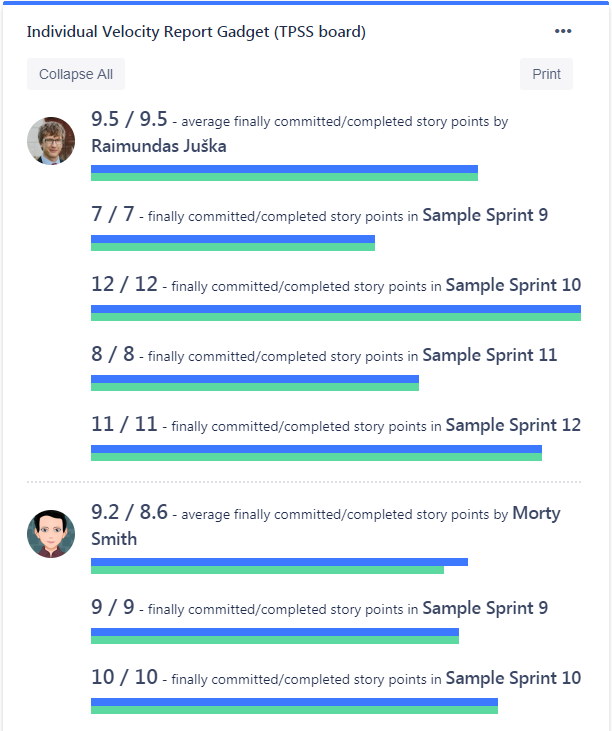Click the Individual Velocity Report Gadget title
612x731 pixels.
(x=196, y=32)
